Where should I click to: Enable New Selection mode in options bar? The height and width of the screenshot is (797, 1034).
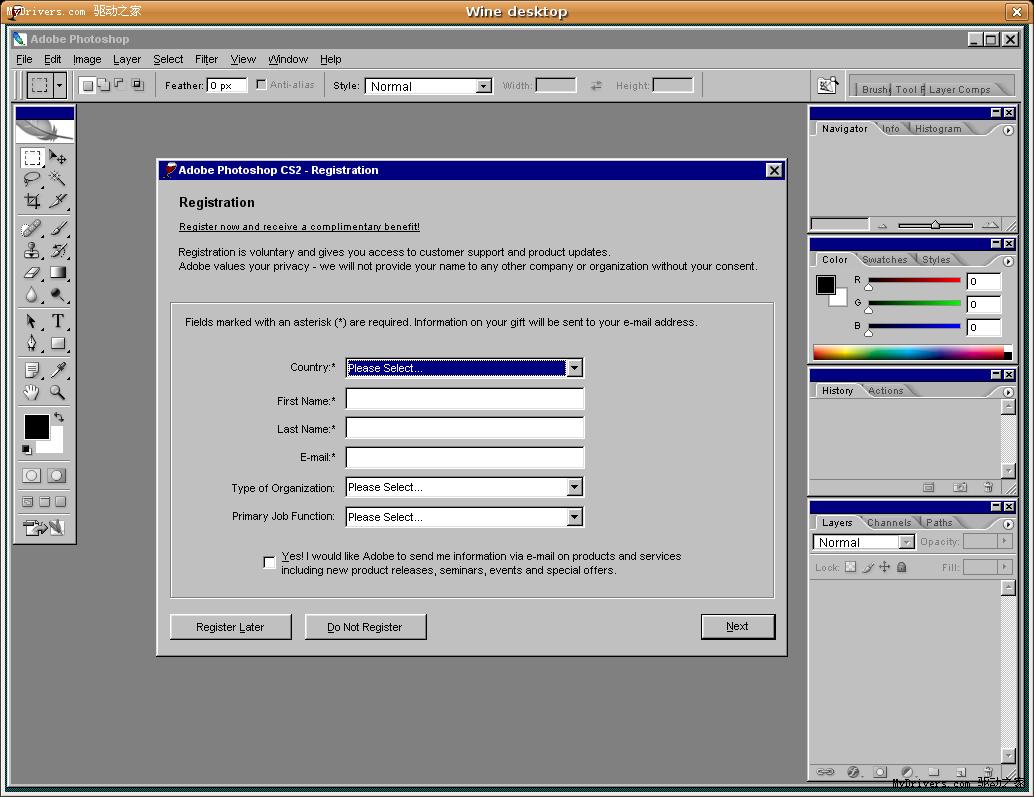click(x=87, y=85)
